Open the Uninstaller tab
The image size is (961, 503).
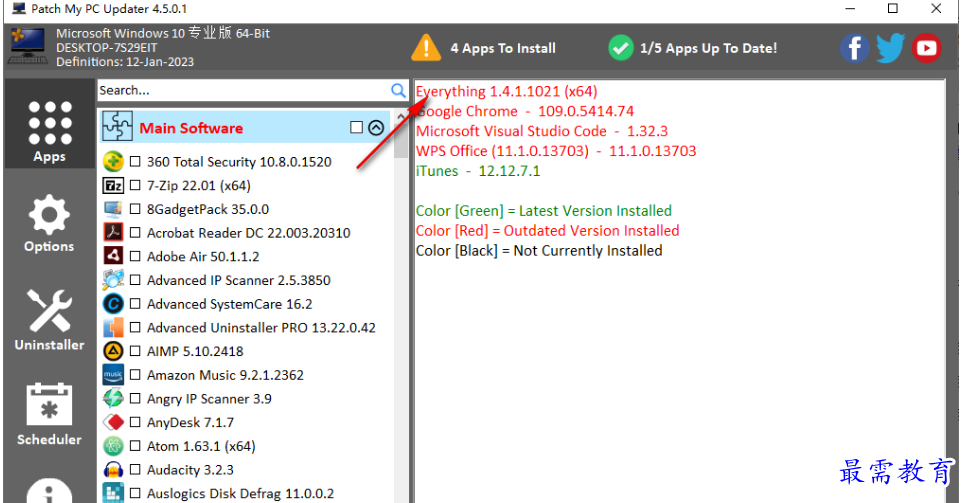point(50,319)
